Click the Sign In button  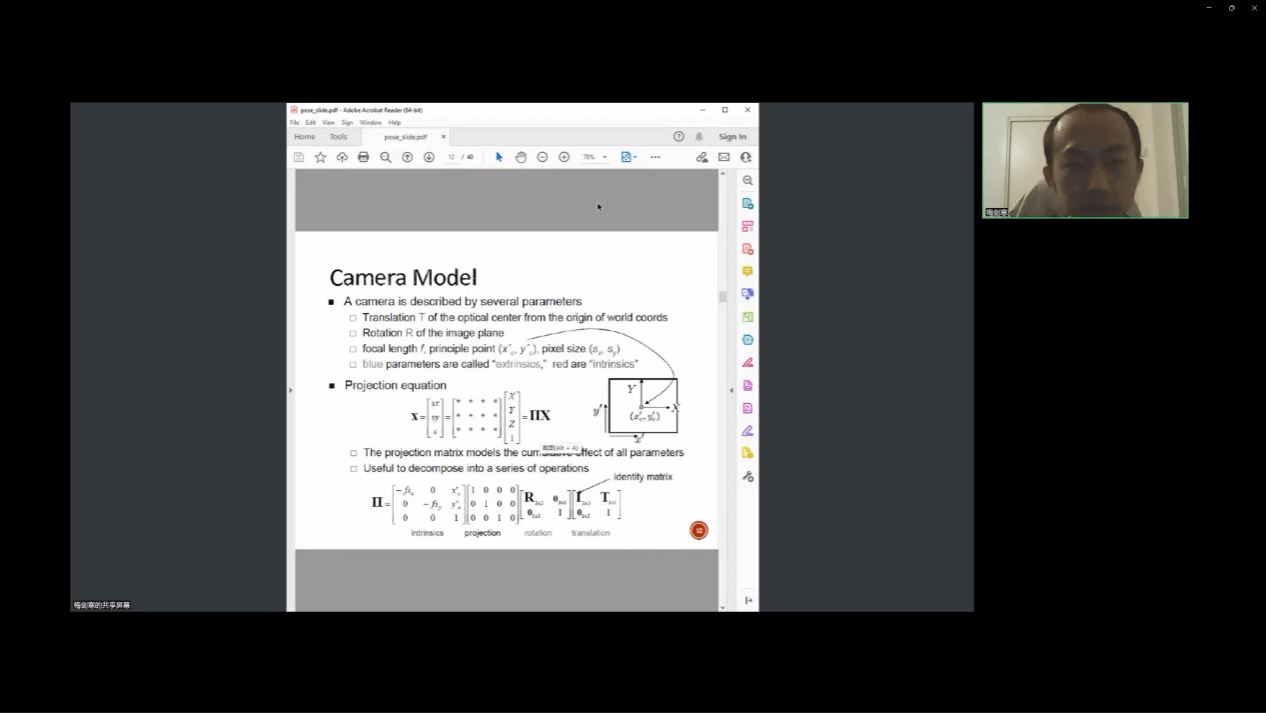pyautogui.click(x=732, y=136)
